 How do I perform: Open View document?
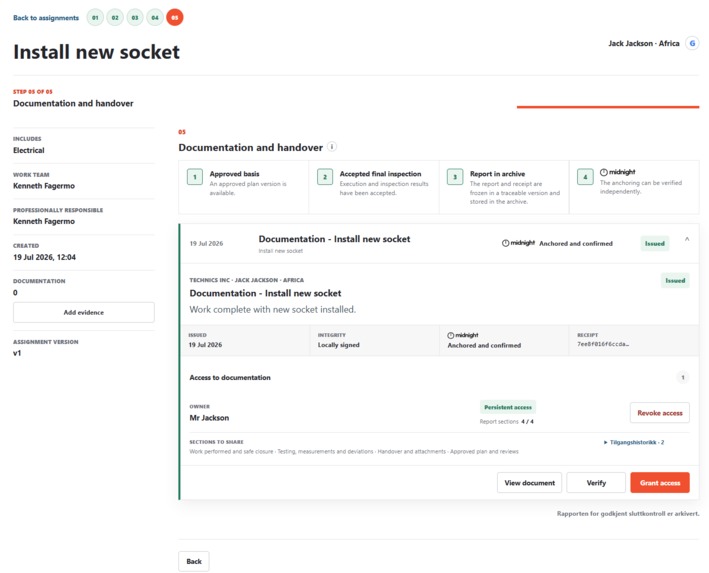coord(529,483)
